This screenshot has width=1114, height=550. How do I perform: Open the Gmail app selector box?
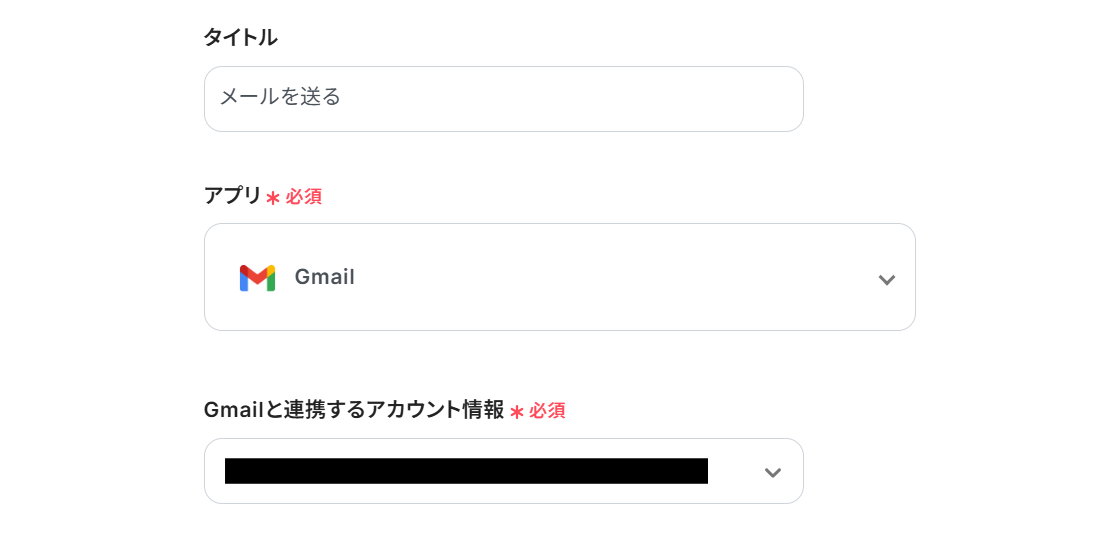pyautogui.click(x=559, y=277)
